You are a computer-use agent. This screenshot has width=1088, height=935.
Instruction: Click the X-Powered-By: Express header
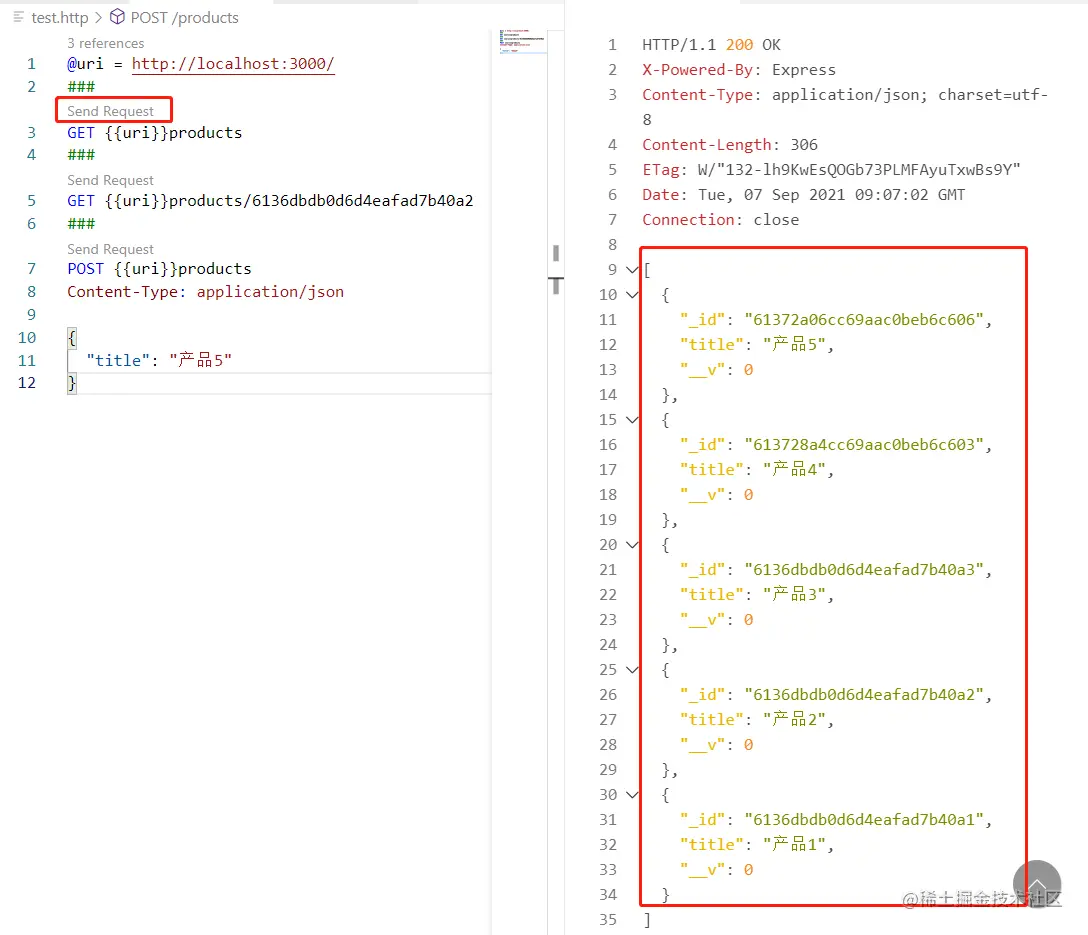coord(739,70)
